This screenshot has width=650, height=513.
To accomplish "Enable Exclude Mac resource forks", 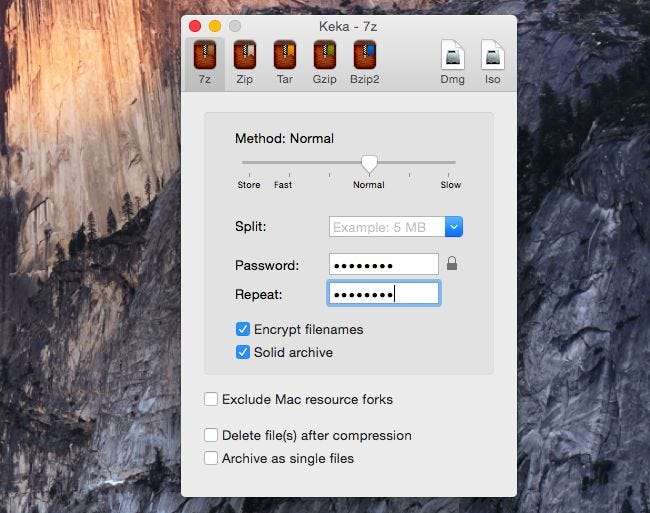I will pos(211,399).
